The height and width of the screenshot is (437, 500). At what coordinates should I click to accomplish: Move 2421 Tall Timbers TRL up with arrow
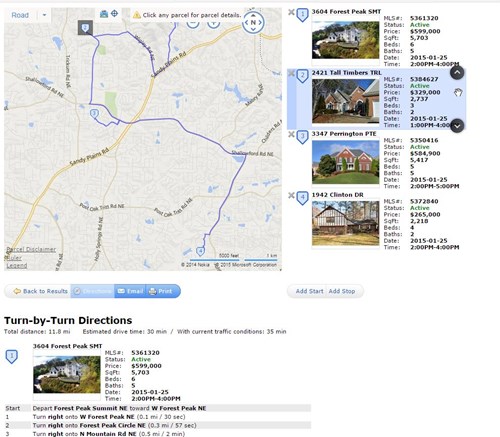[457, 72]
